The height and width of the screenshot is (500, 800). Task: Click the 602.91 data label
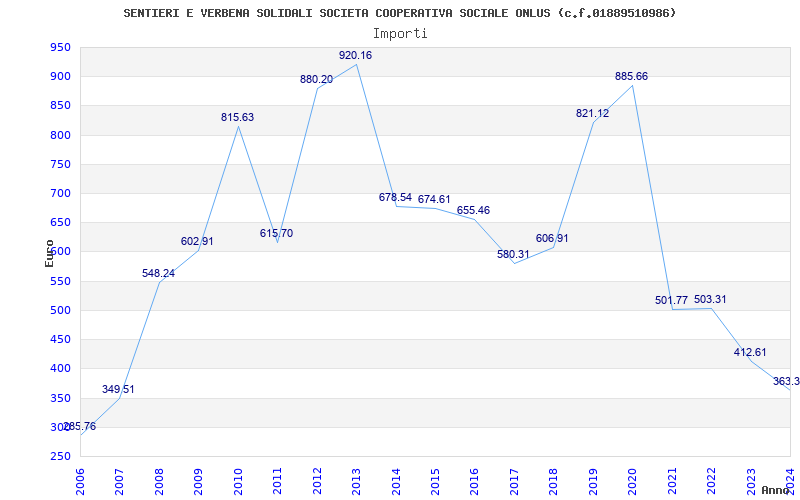(197, 241)
